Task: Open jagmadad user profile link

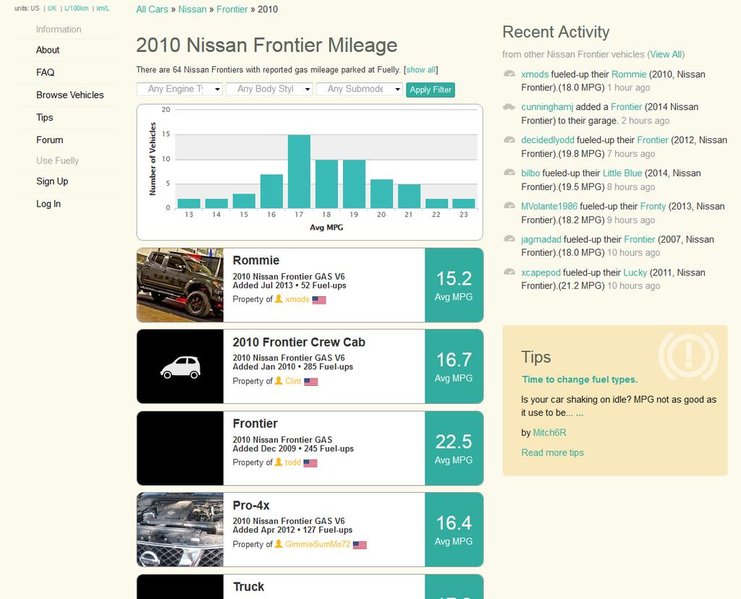Action: 541,240
